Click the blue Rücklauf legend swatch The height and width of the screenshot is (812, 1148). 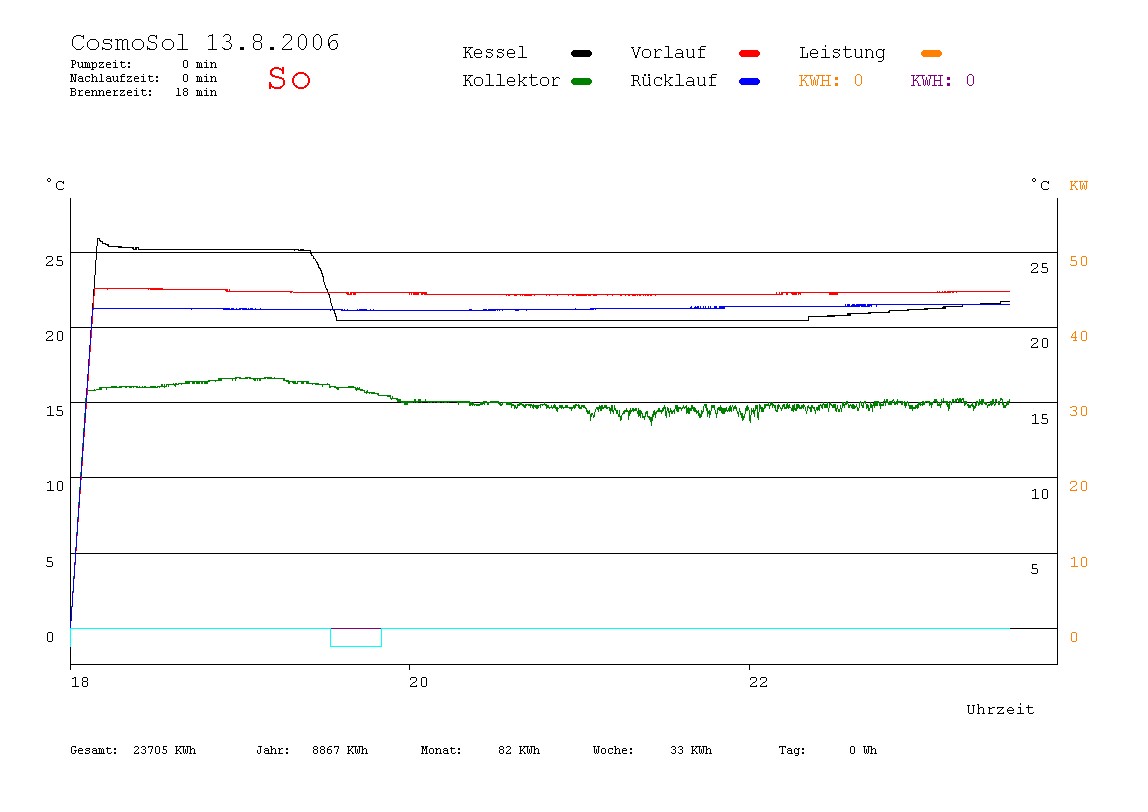pyautogui.click(x=750, y=81)
